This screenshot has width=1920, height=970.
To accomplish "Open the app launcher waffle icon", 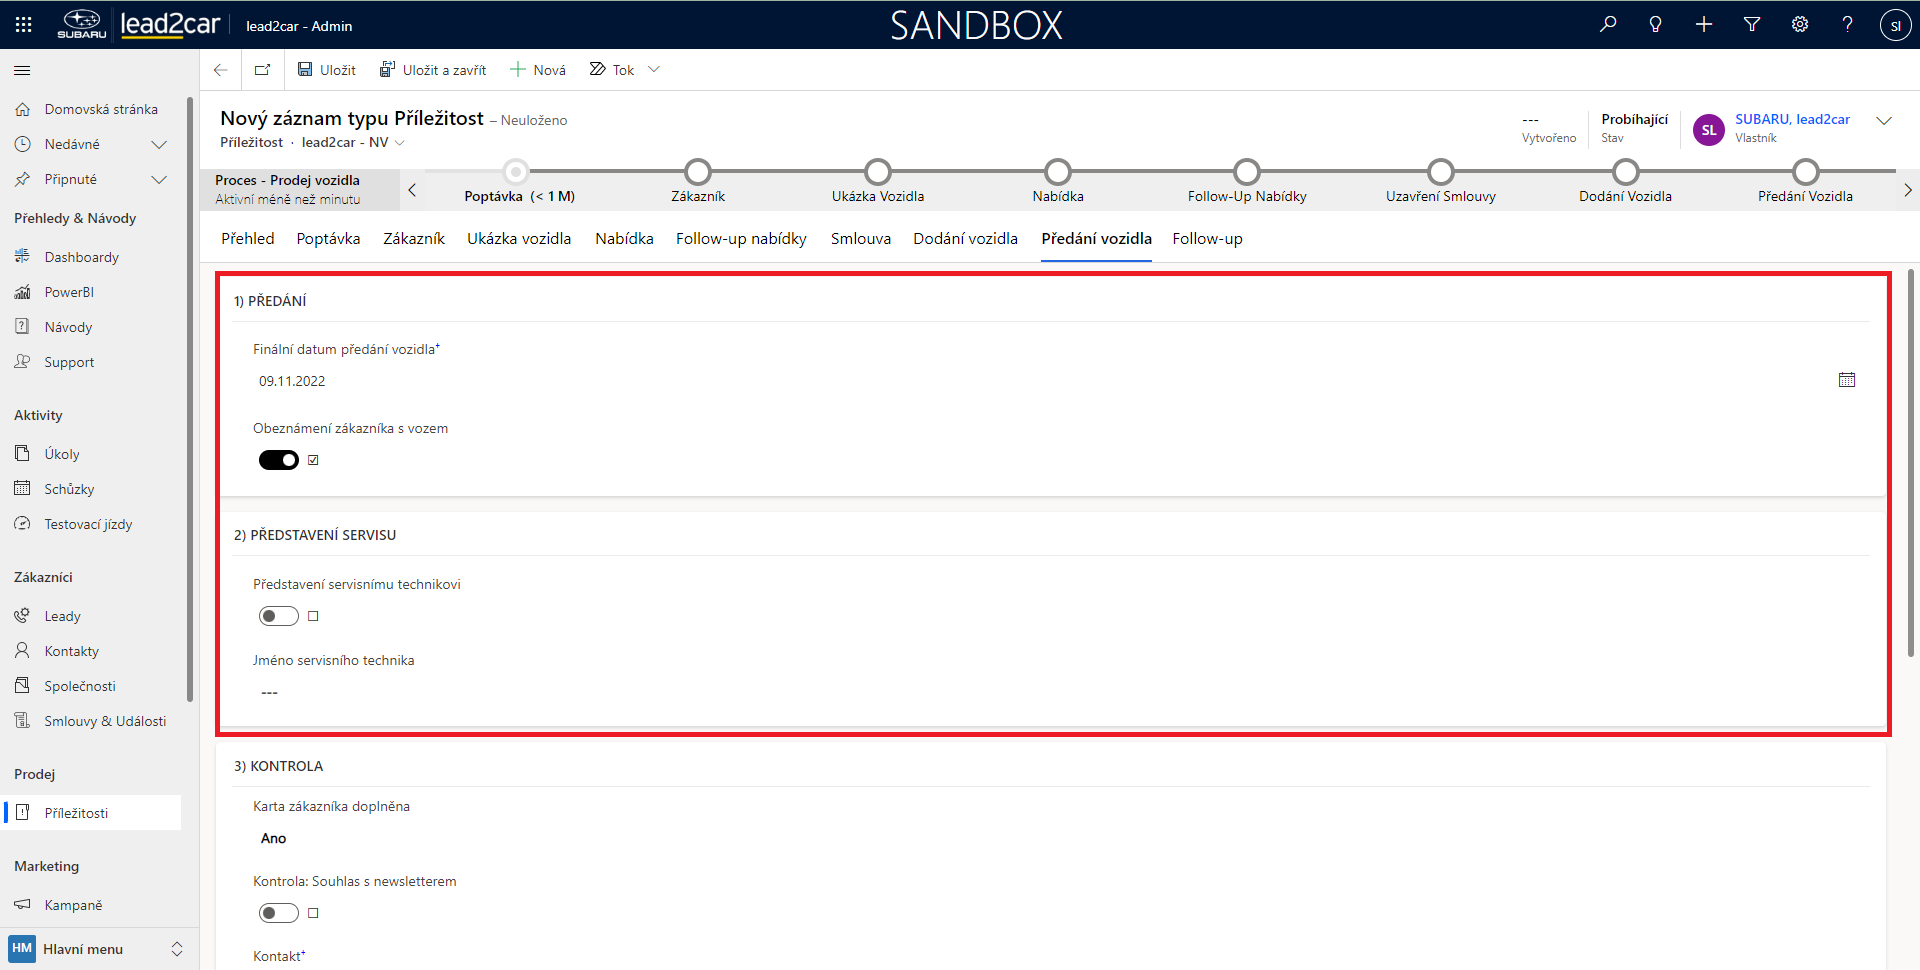I will coord(24,25).
